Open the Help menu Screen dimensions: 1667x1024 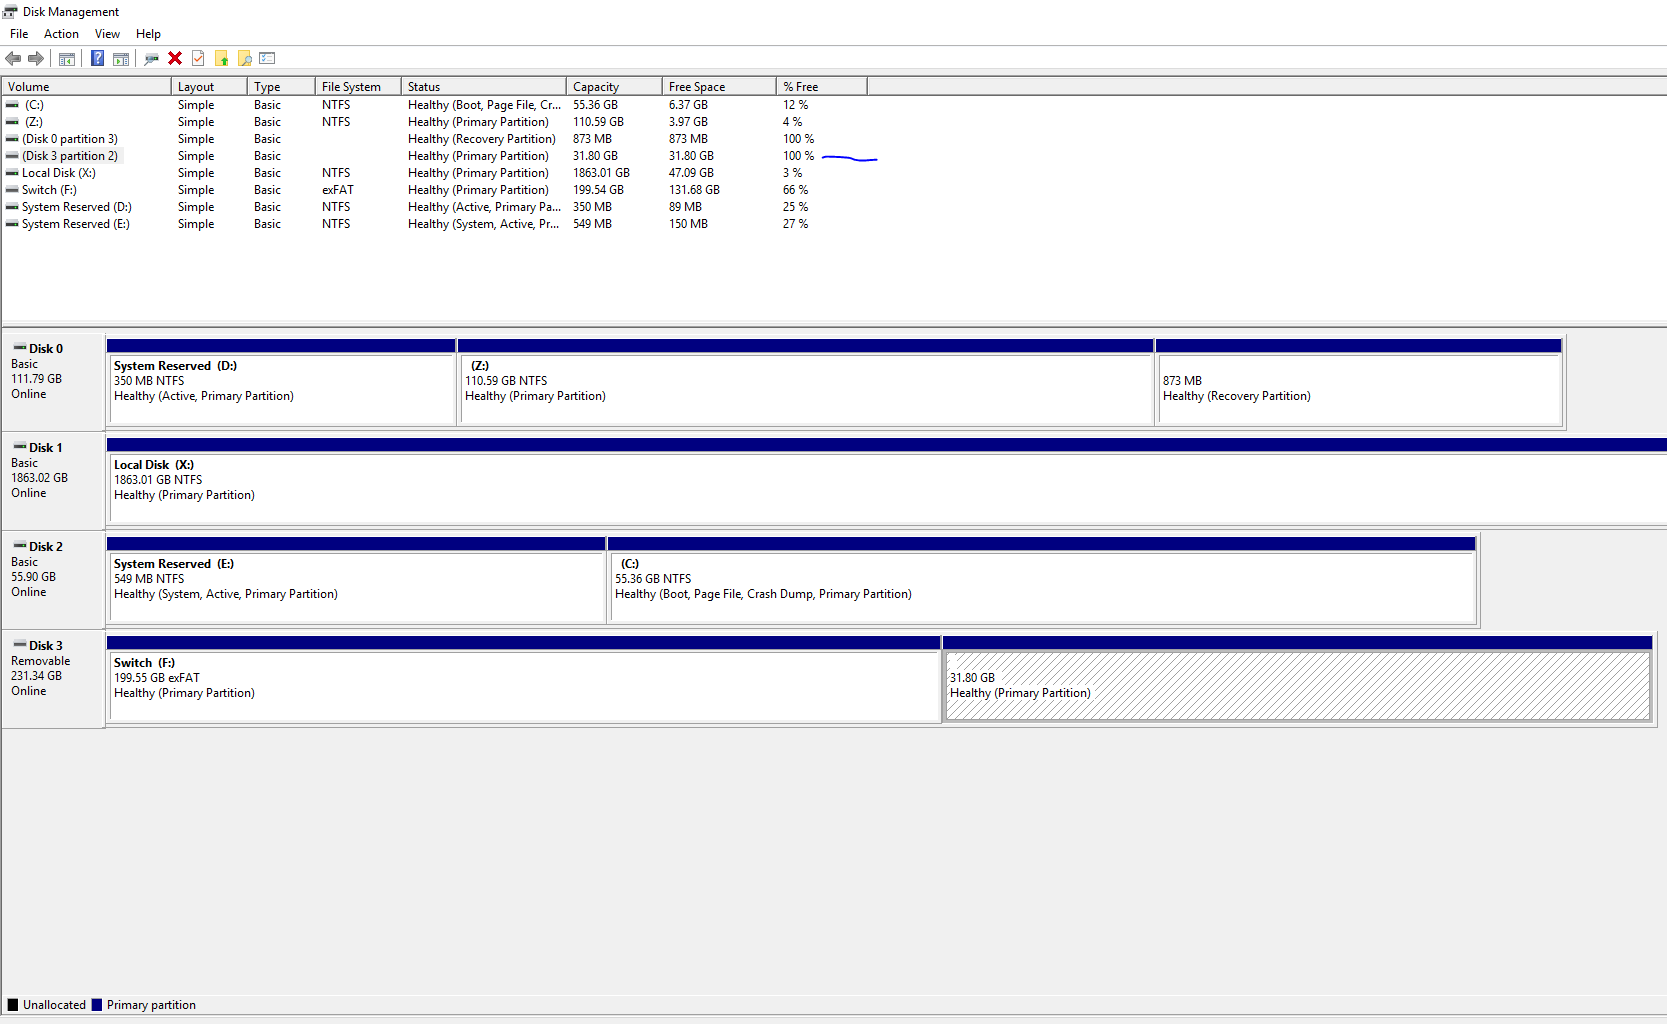[148, 34]
